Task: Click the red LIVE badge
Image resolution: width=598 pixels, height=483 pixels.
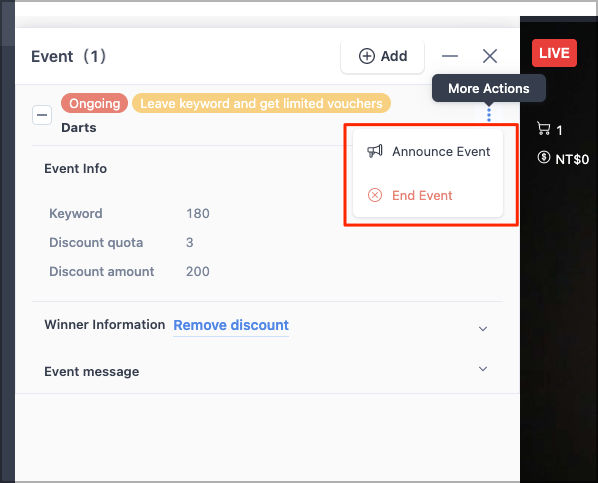Action: click(554, 53)
